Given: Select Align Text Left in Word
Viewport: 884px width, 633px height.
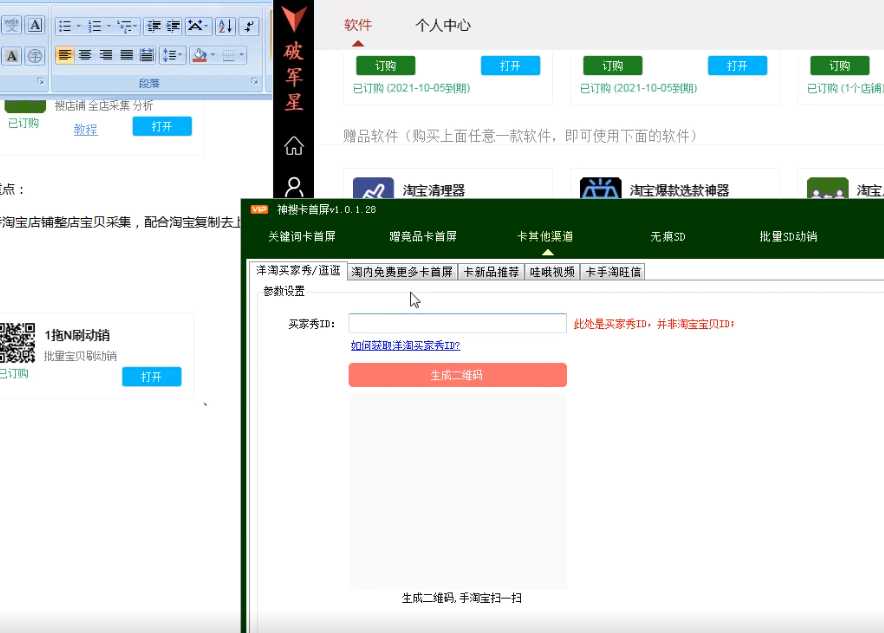Looking at the screenshot, I should point(65,55).
